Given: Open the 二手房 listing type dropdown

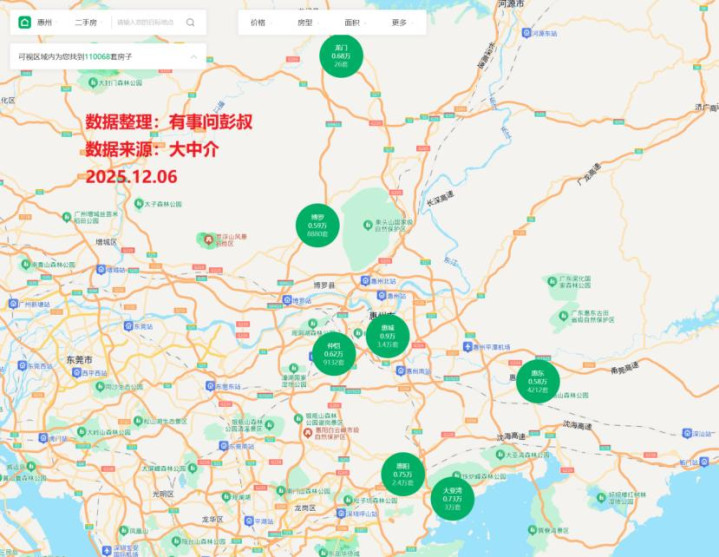Looking at the screenshot, I should point(89,21).
